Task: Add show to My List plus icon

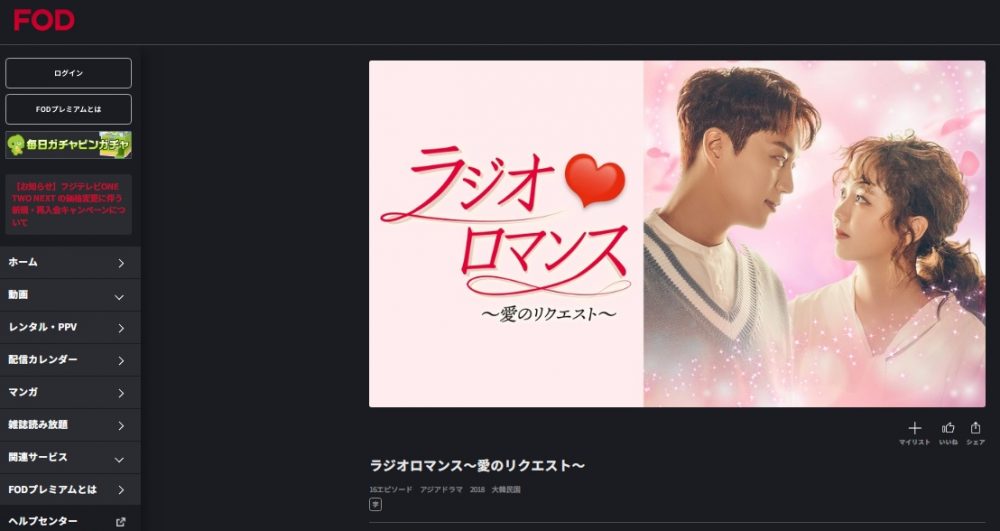Action: click(x=915, y=428)
